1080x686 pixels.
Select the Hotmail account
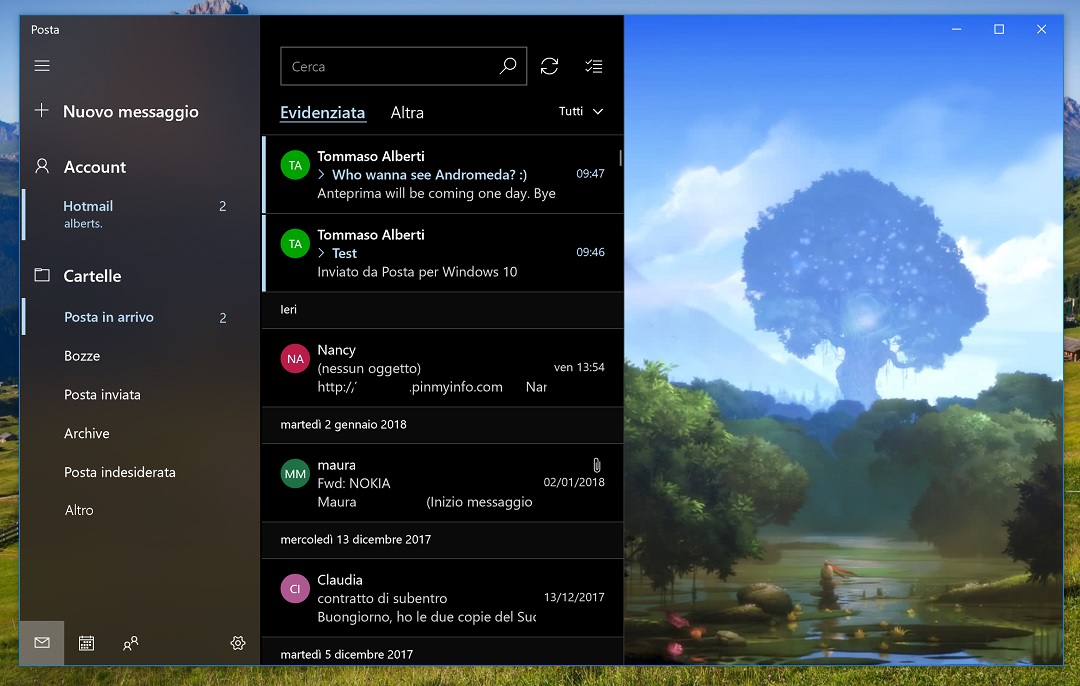141,214
